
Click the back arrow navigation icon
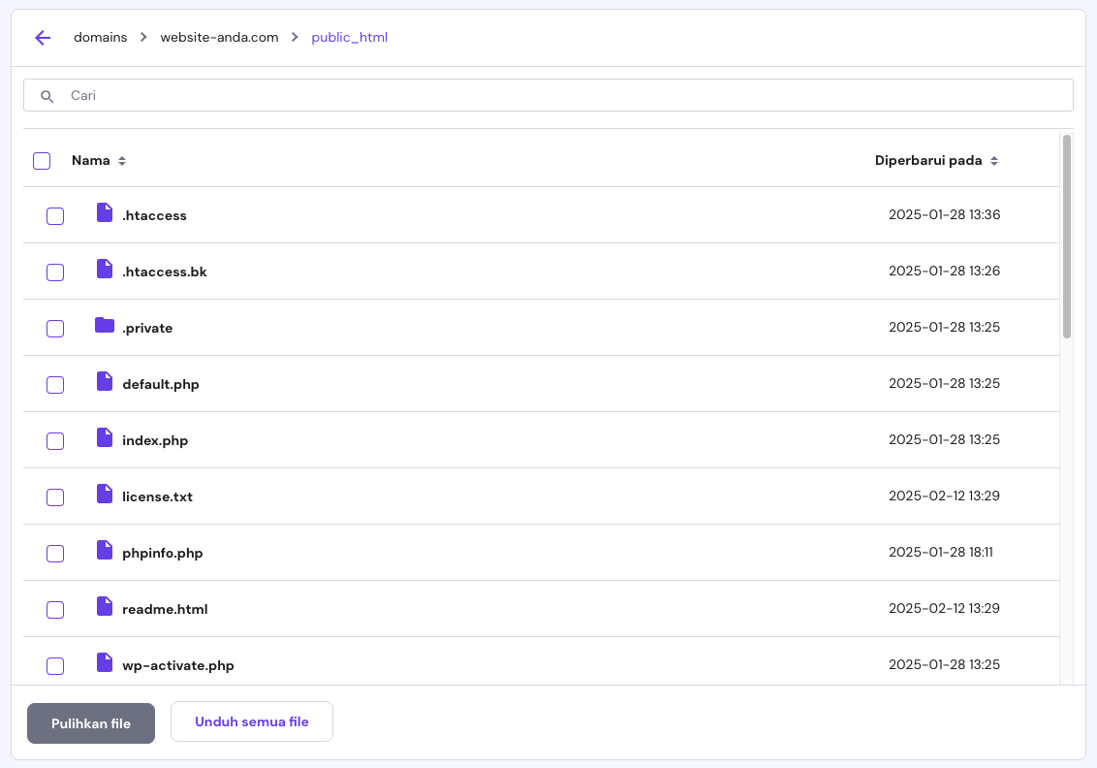coord(41,37)
